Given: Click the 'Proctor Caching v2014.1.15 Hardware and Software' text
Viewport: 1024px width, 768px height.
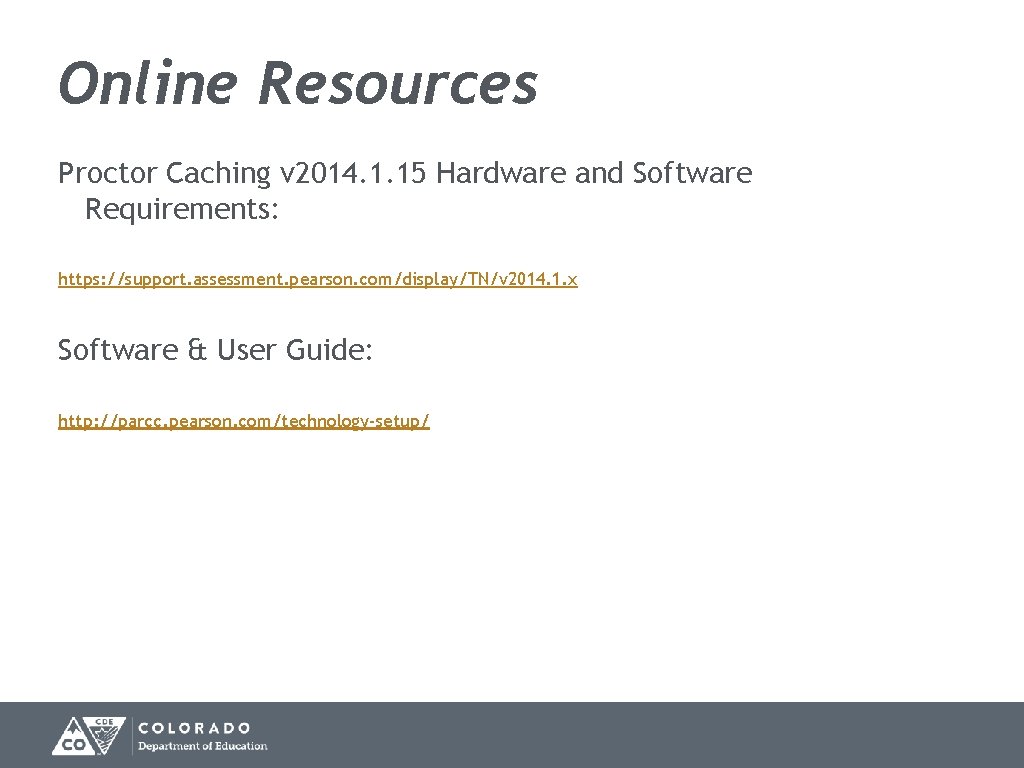Looking at the screenshot, I should pyautogui.click(x=405, y=173).
